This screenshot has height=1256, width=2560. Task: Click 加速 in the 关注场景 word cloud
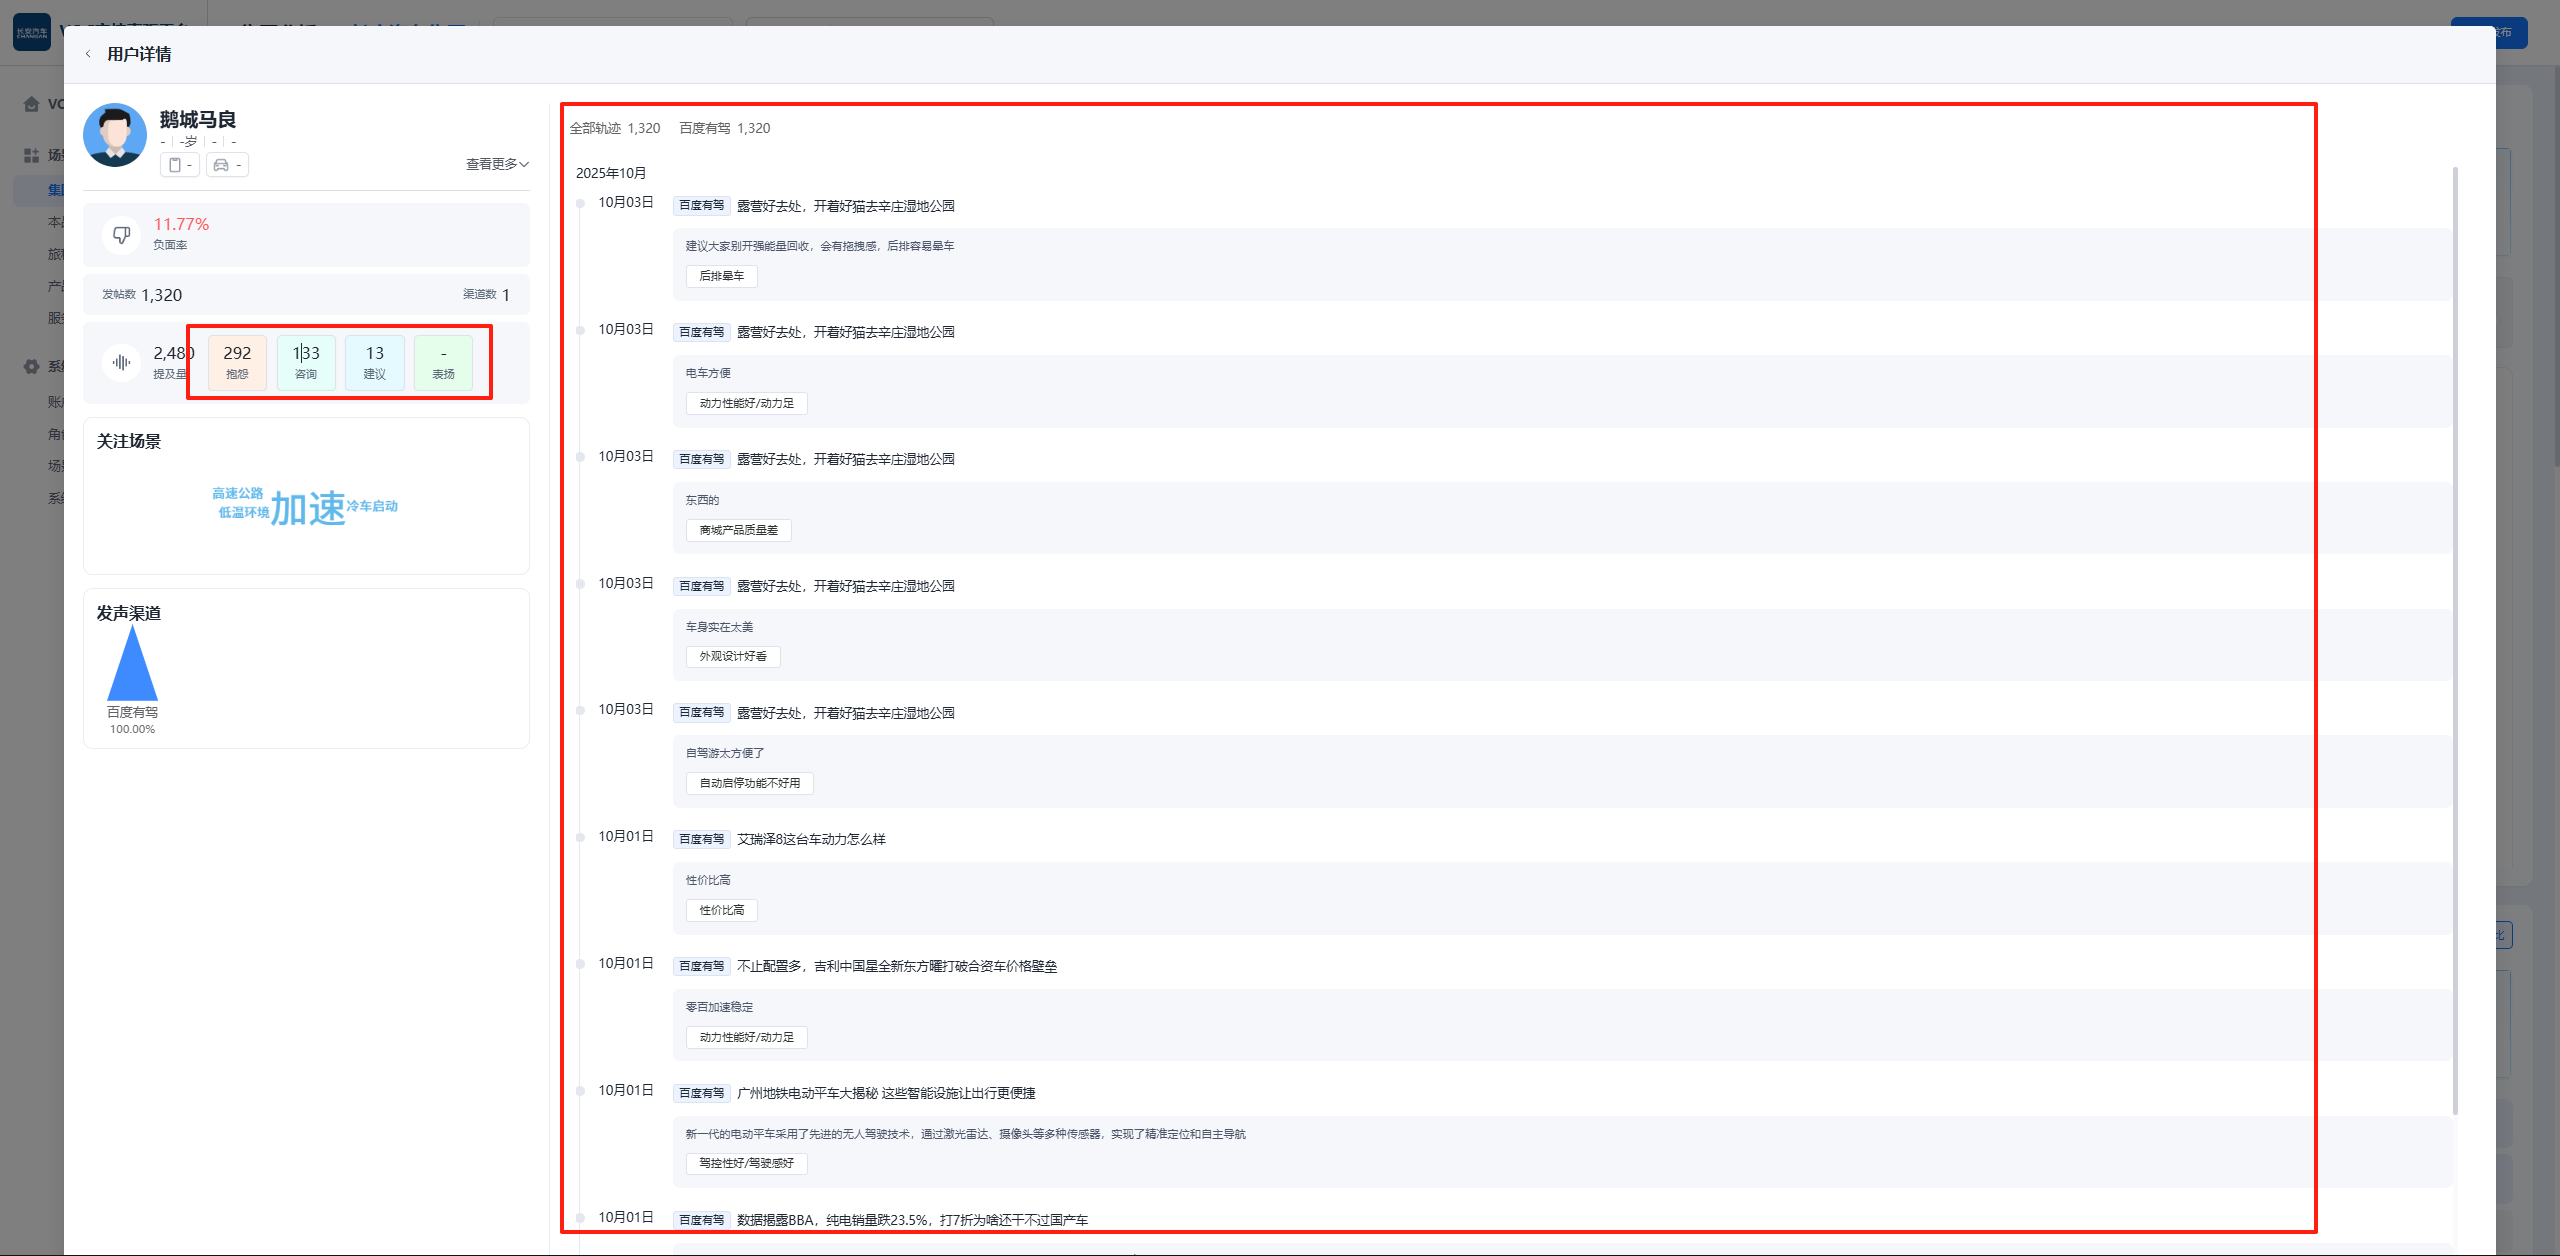click(308, 508)
